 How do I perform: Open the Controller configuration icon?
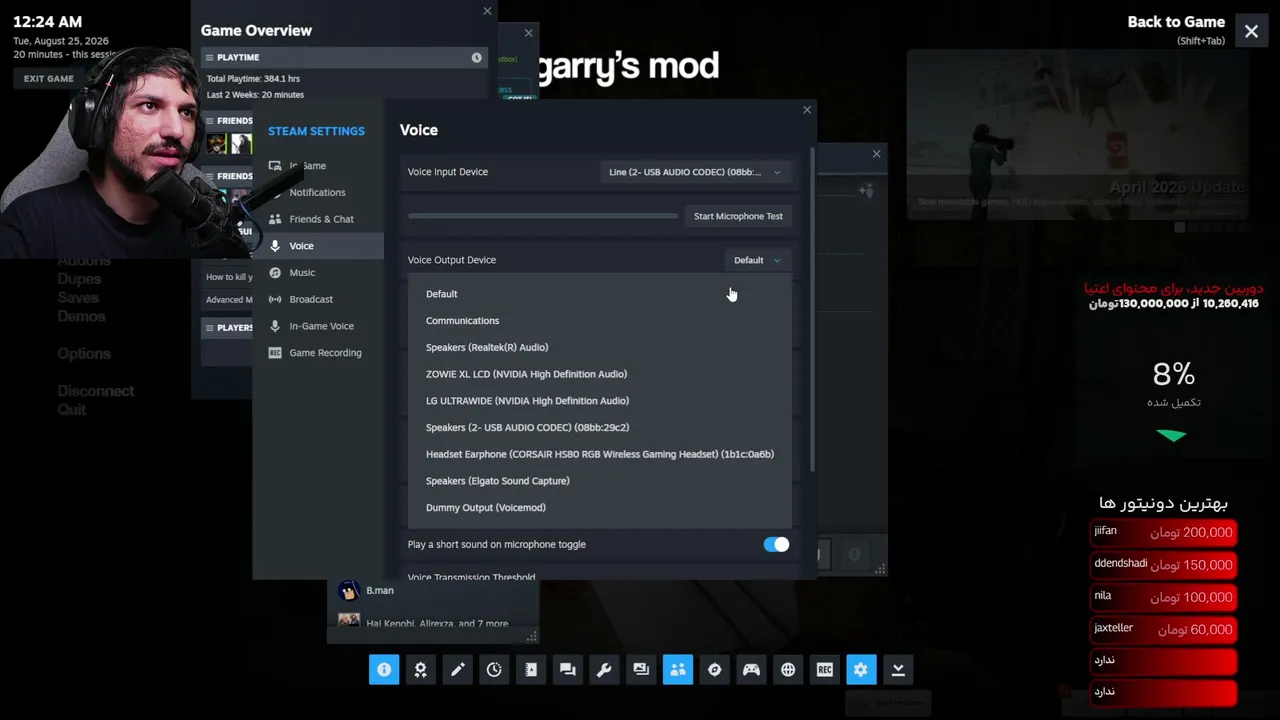click(x=751, y=670)
